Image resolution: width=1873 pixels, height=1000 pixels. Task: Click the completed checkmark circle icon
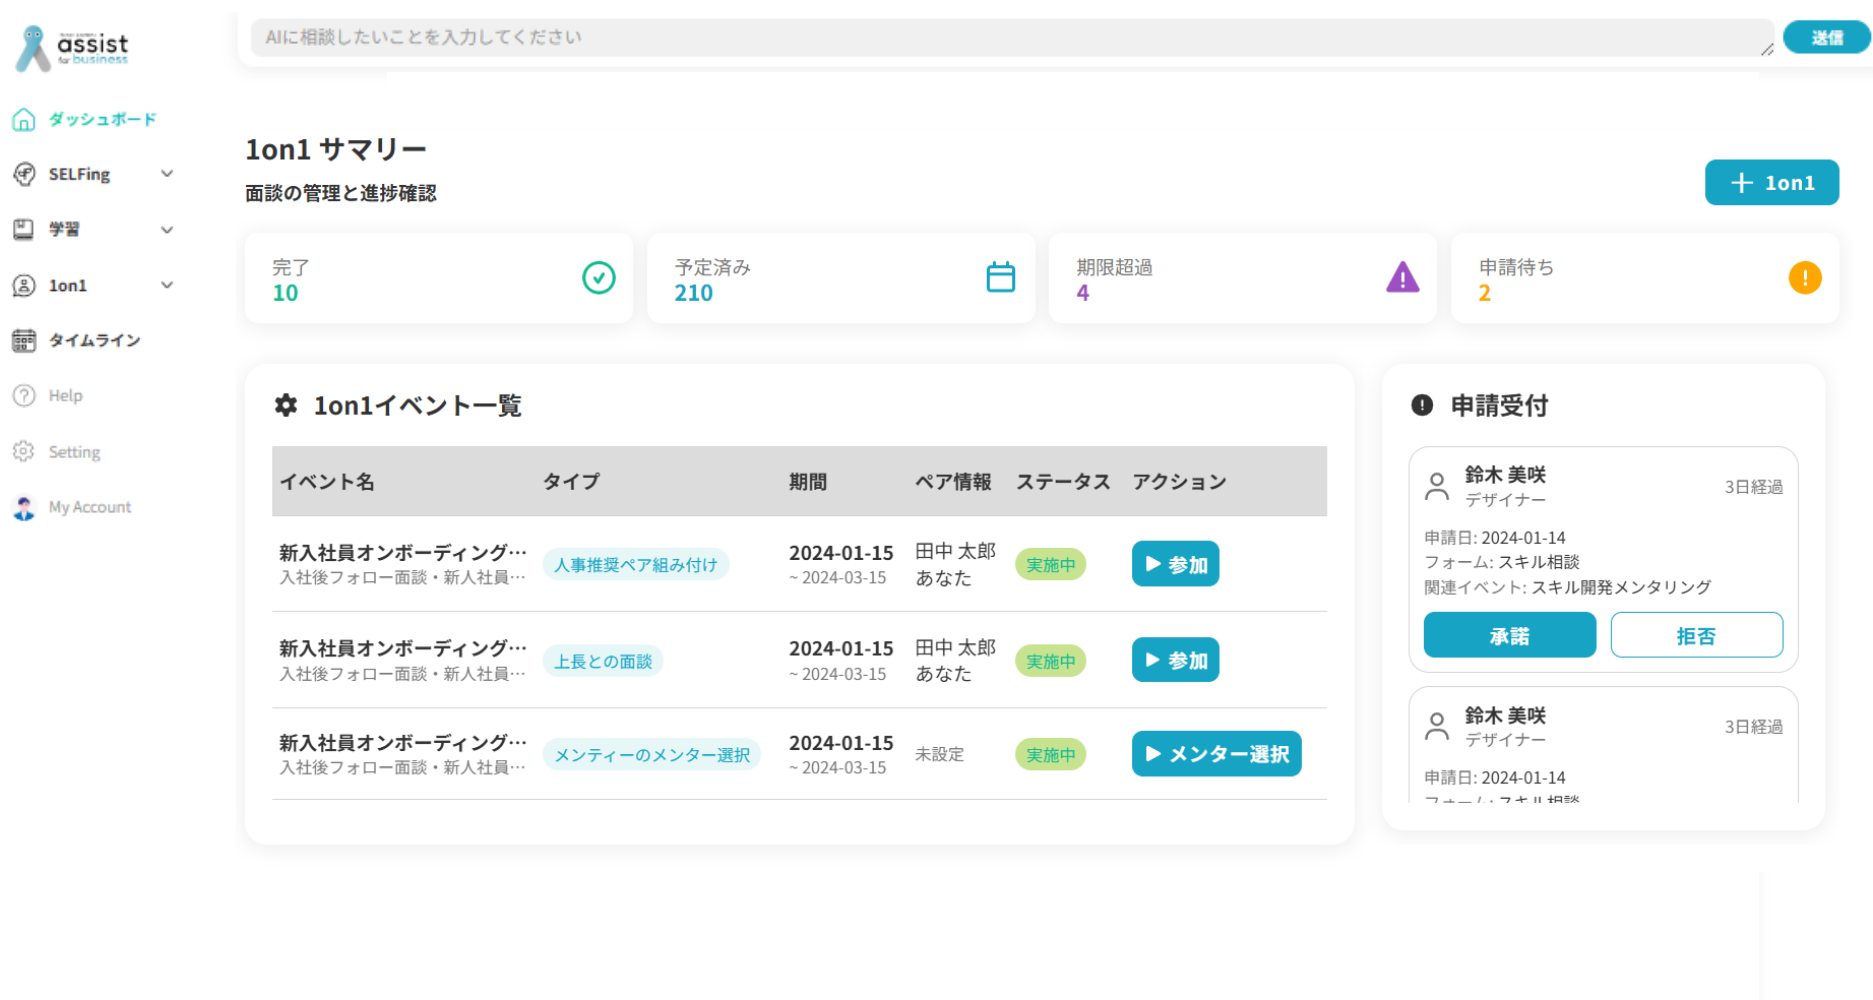[x=599, y=278]
